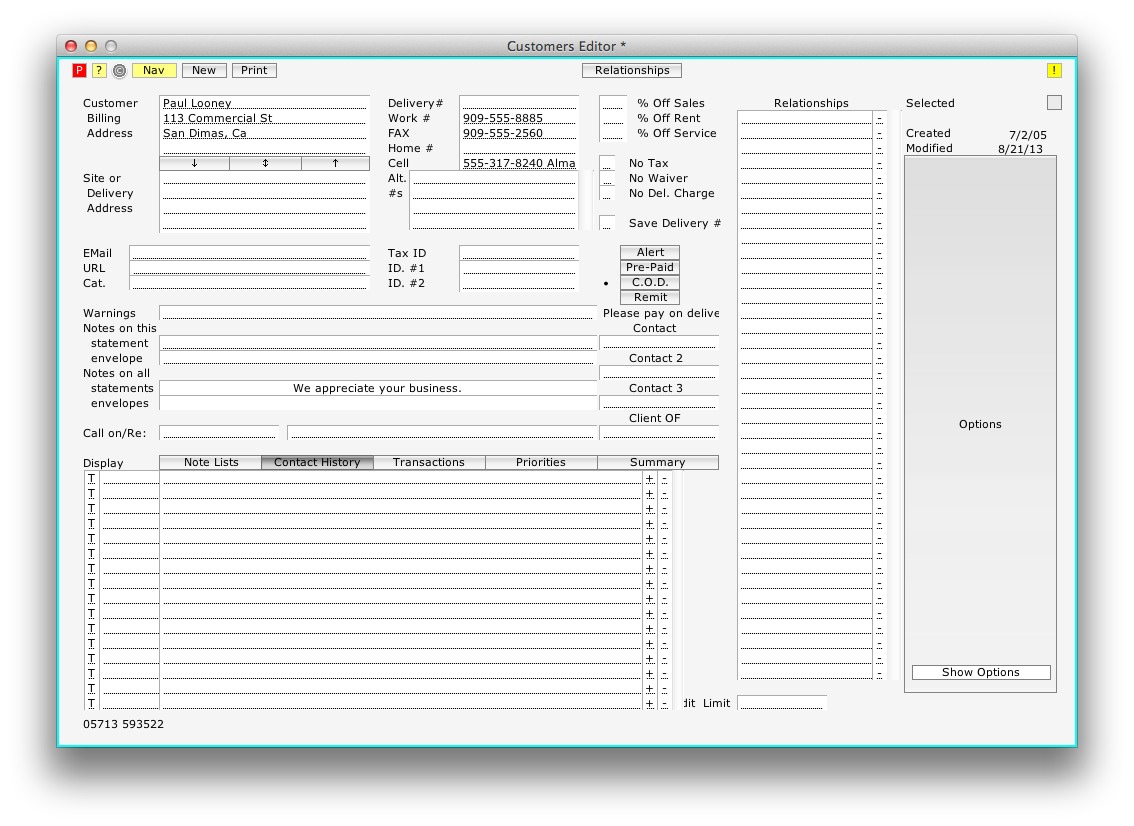This screenshot has height=826, width=1134.
Task: Click the % Off Rent field
Action: (x=613, y=118)
